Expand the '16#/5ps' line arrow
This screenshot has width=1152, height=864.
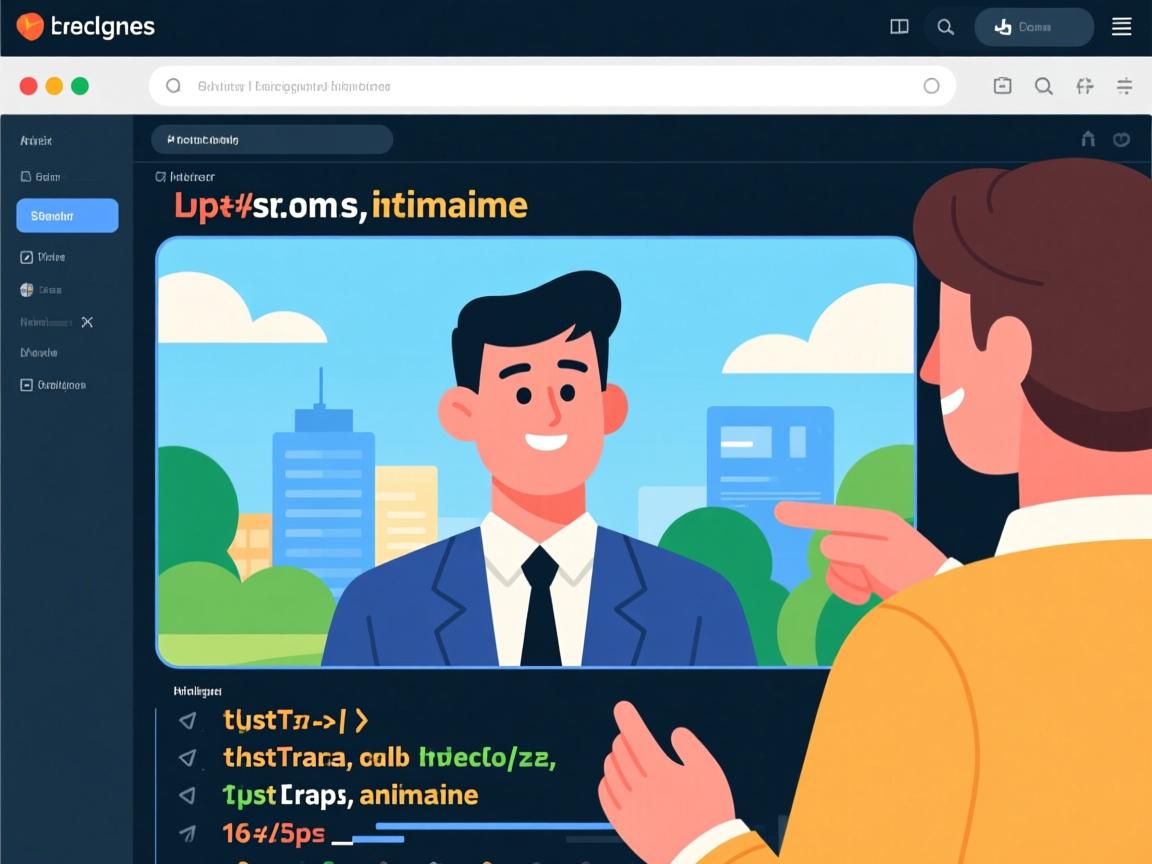click(186, 832)
